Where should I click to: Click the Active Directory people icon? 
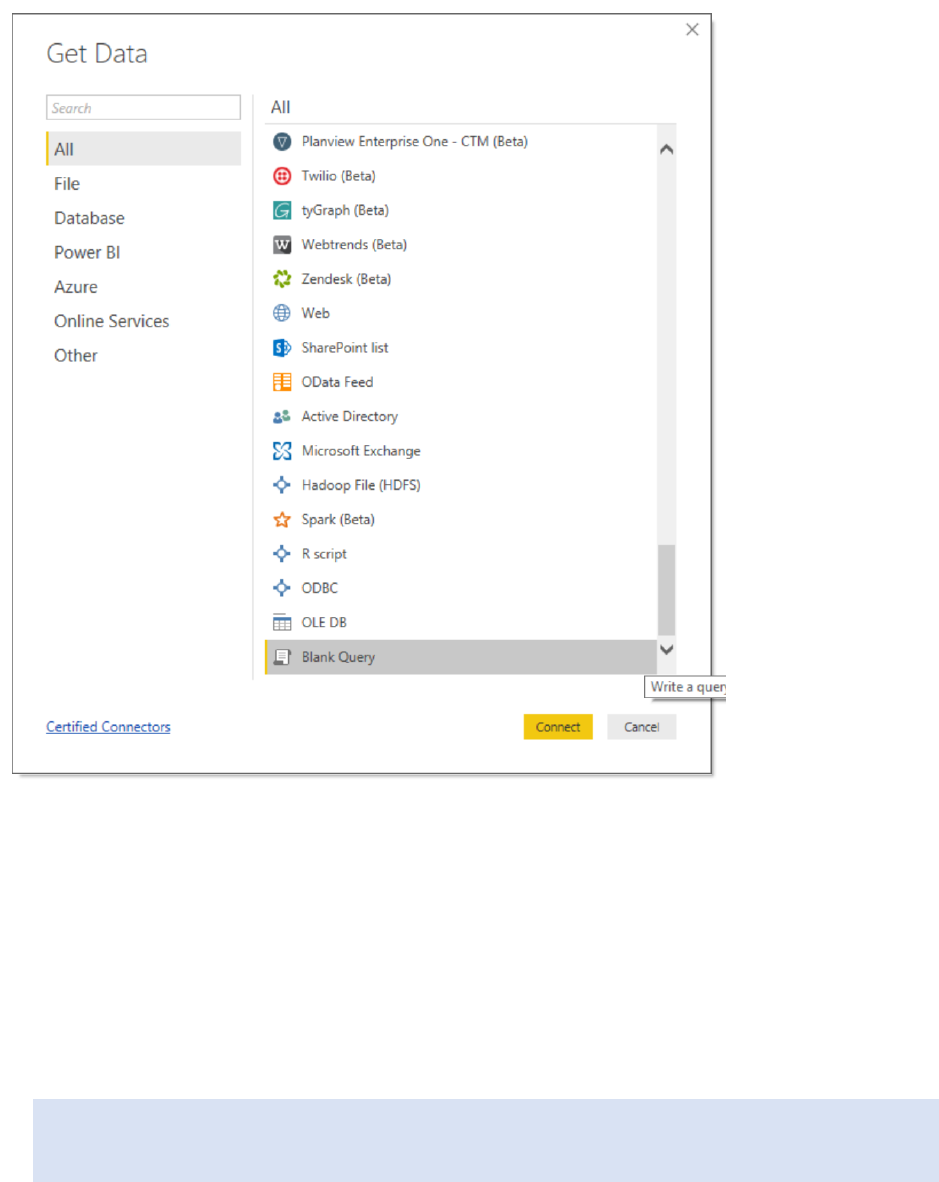click(282, 416)
